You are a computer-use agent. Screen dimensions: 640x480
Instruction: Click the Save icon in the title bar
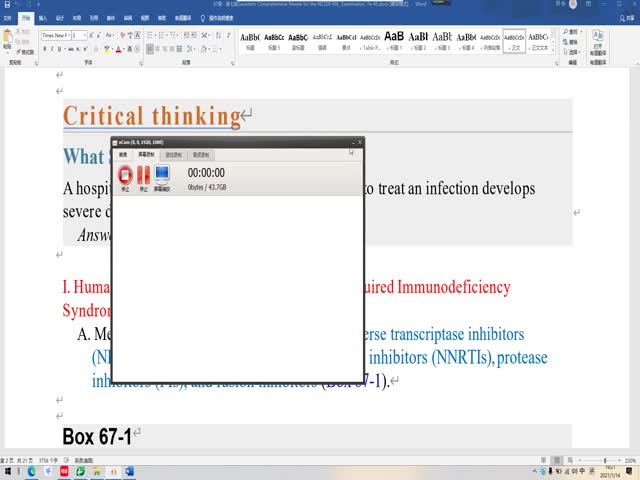tap(6, 5)
